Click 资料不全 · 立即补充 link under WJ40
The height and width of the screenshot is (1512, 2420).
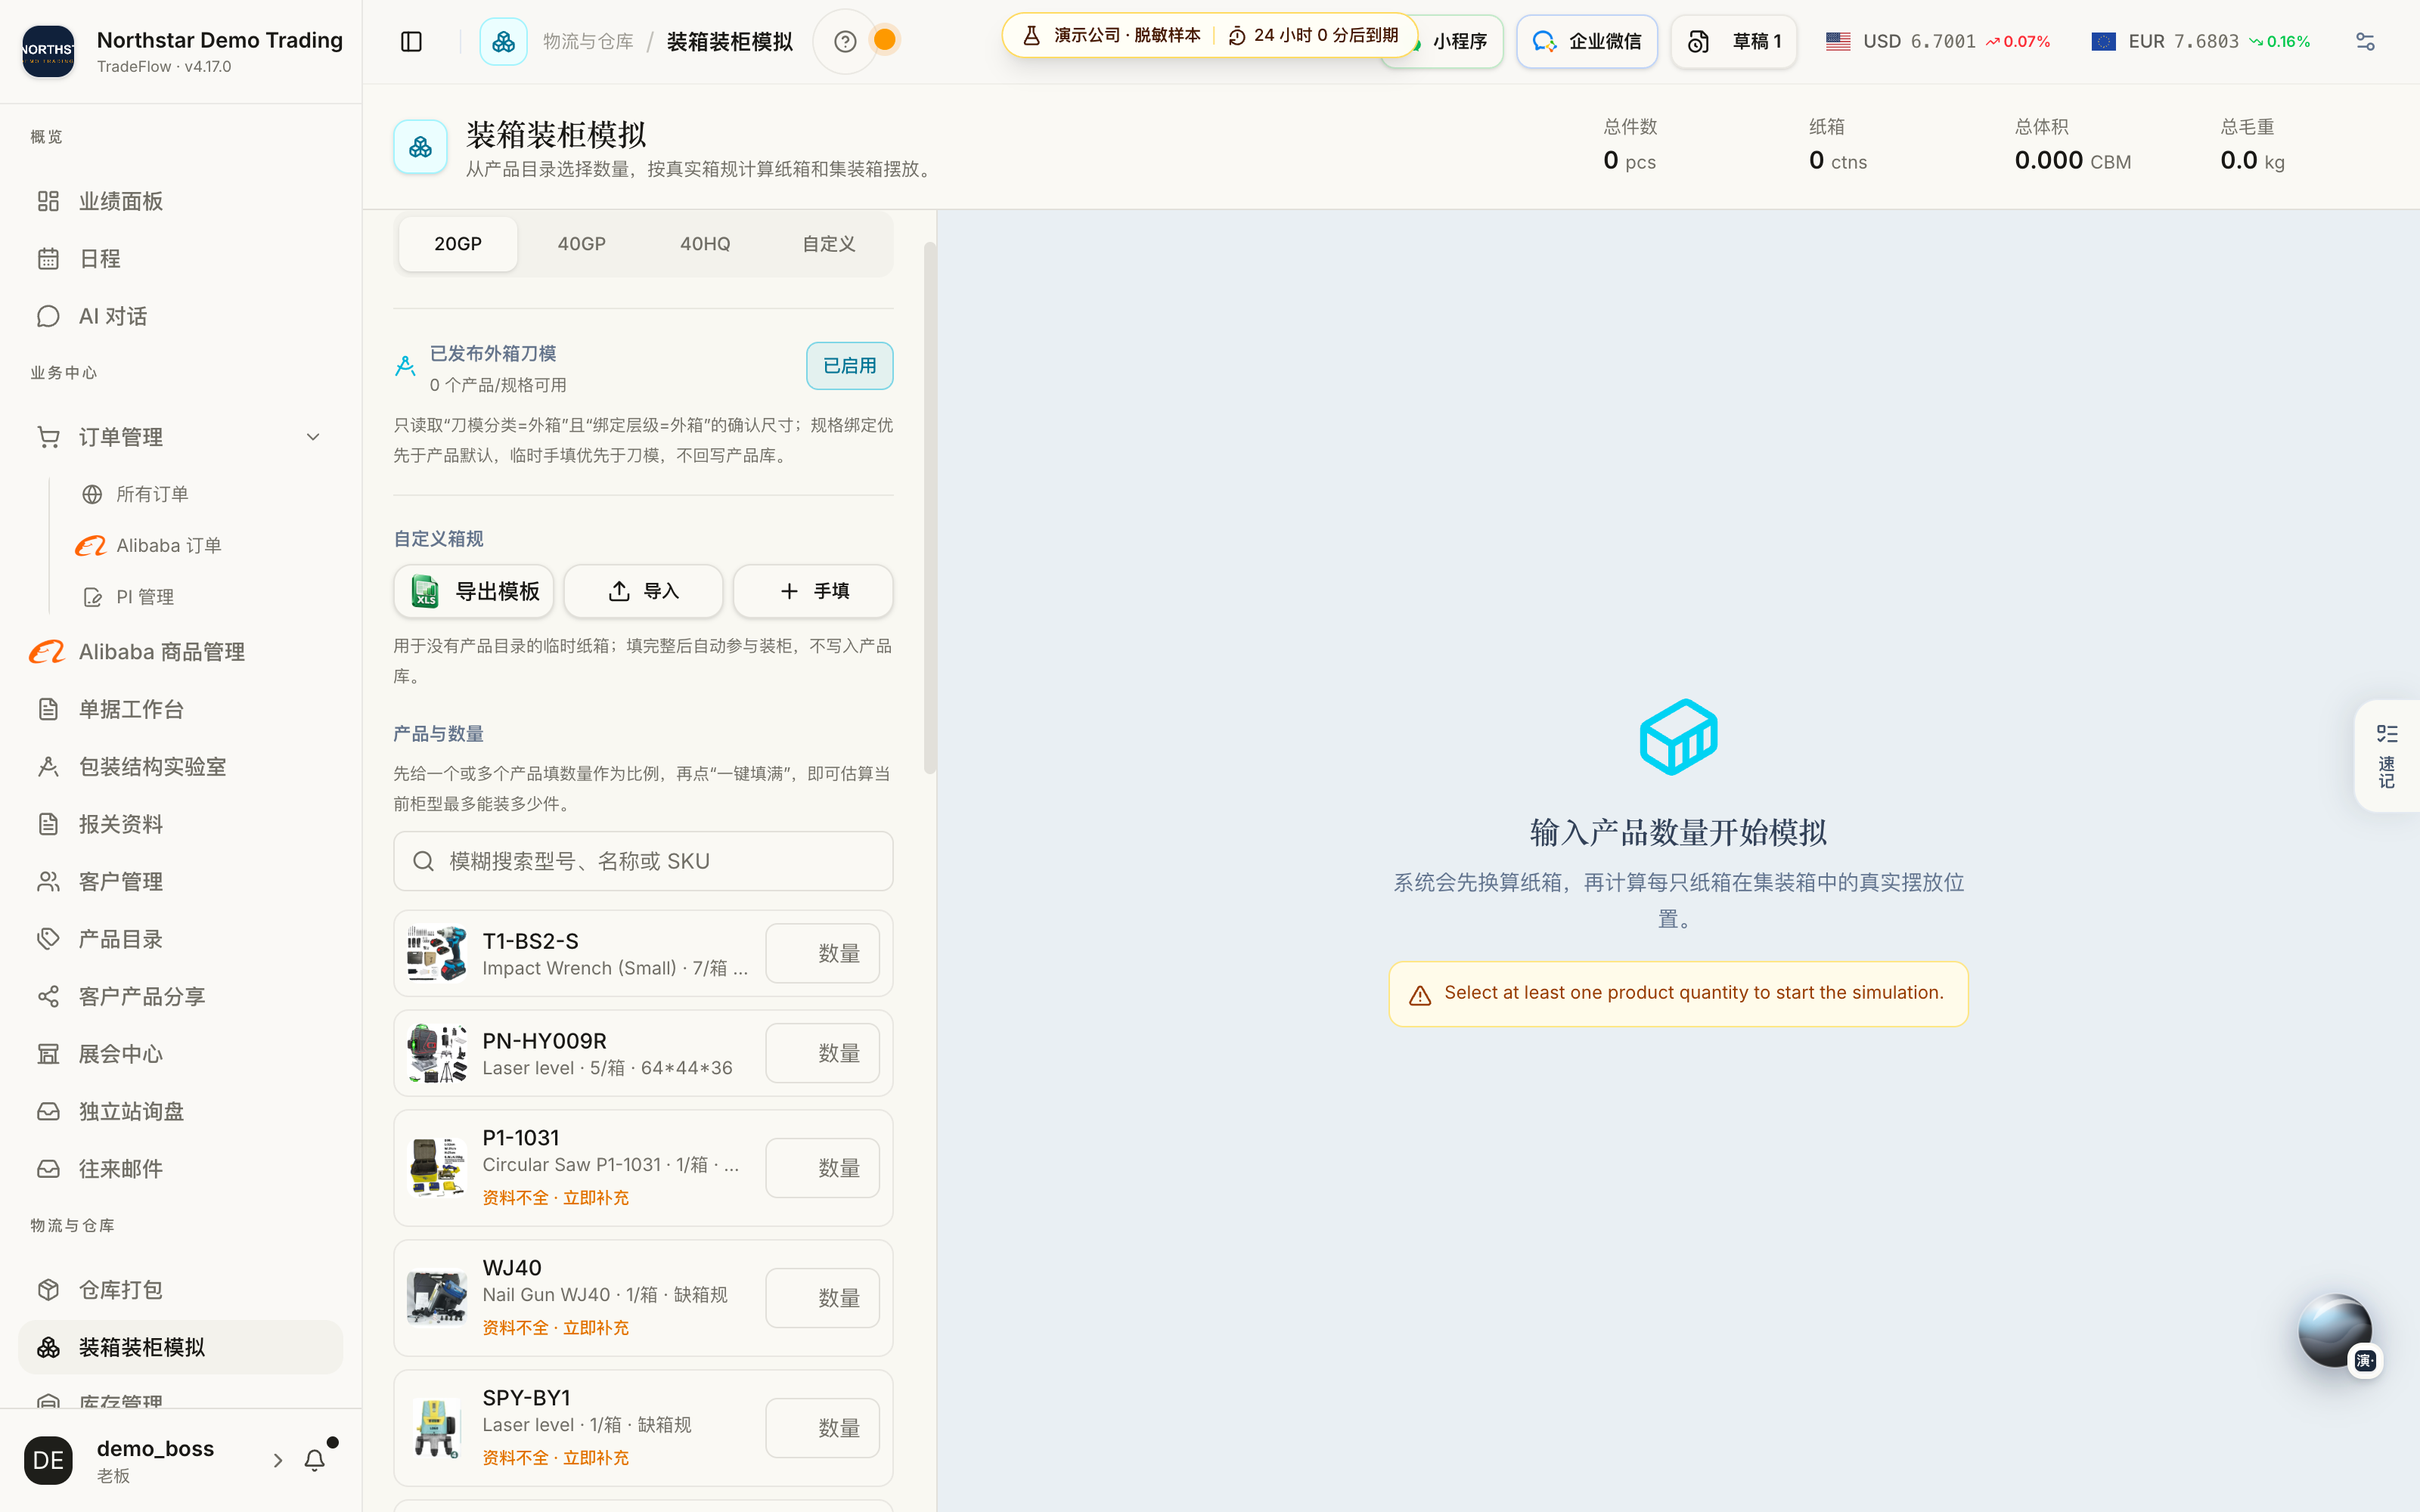click(x=555, y=1328)
